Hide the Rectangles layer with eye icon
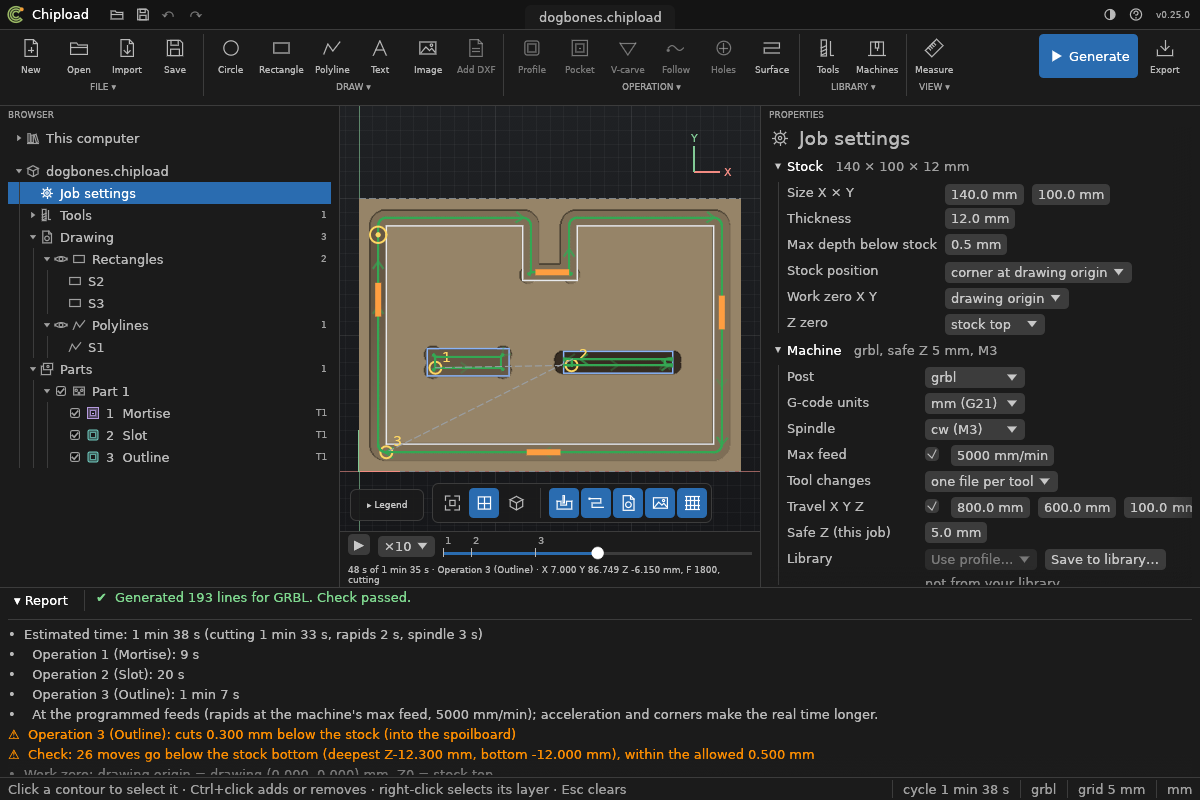The height and width of the screenshot is (800, 1200). point(61,259)
